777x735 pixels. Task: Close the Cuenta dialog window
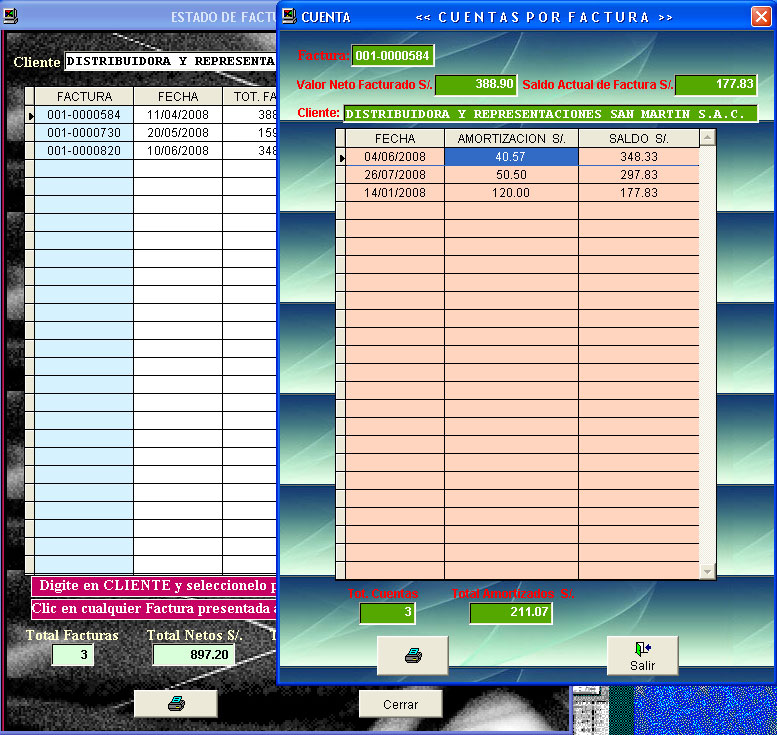point(761,17)
